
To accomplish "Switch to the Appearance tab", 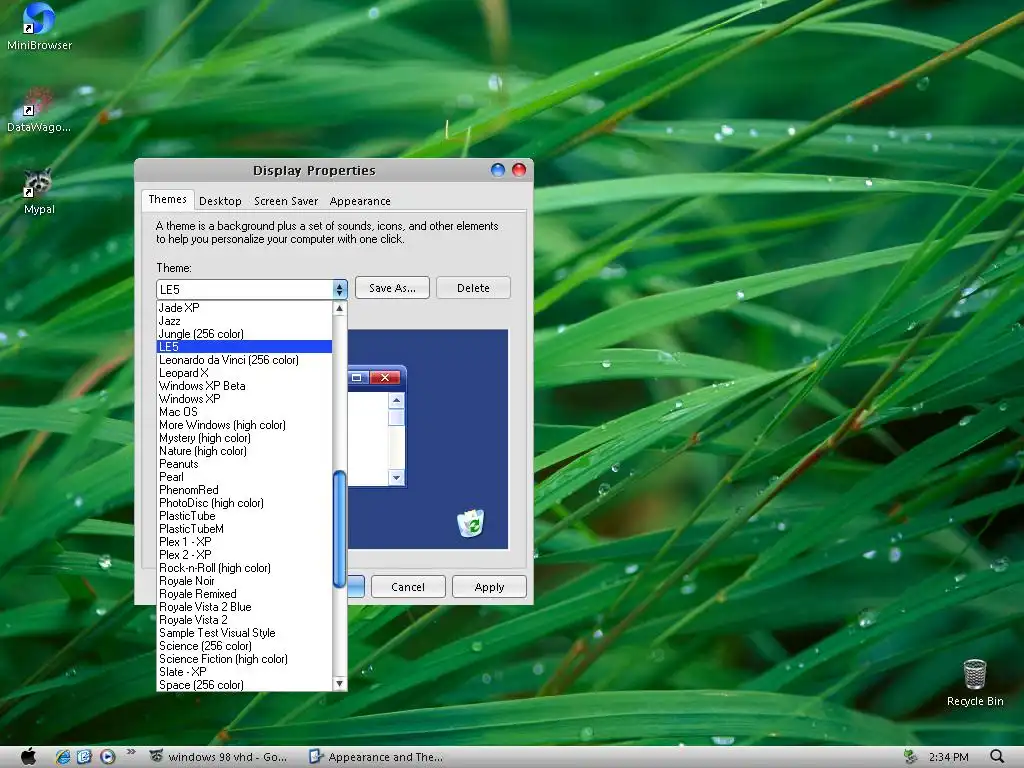I will coord(360,201).
